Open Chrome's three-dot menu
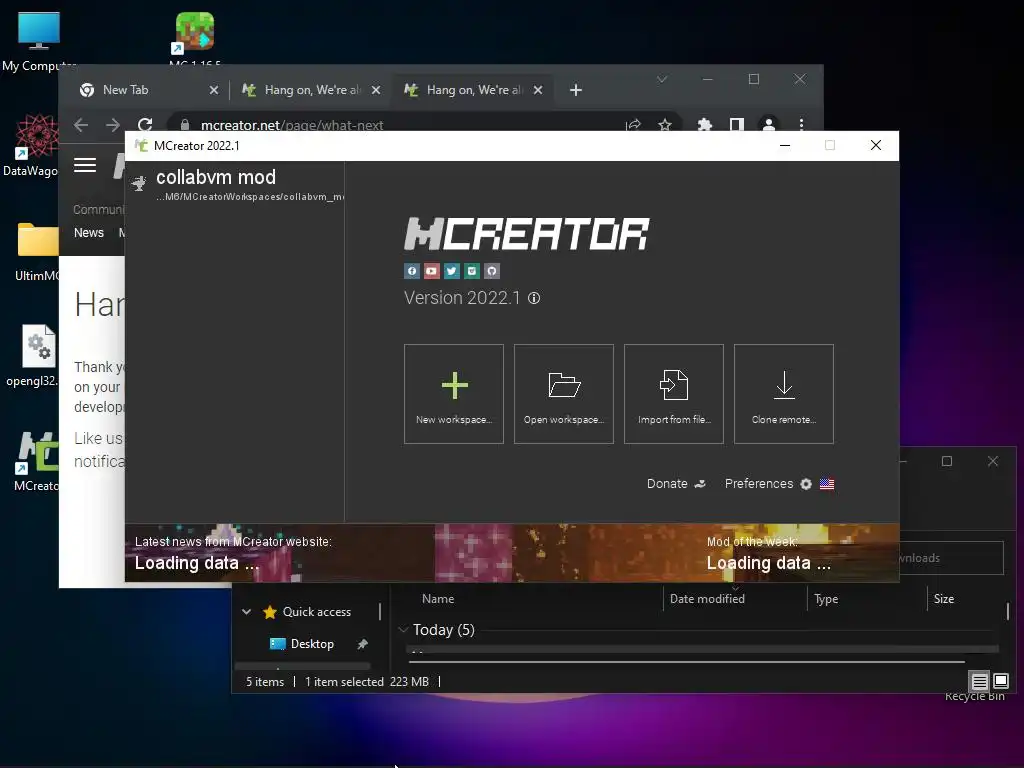The height and width of the screenshot is (768, 1024). coord(801,125)
